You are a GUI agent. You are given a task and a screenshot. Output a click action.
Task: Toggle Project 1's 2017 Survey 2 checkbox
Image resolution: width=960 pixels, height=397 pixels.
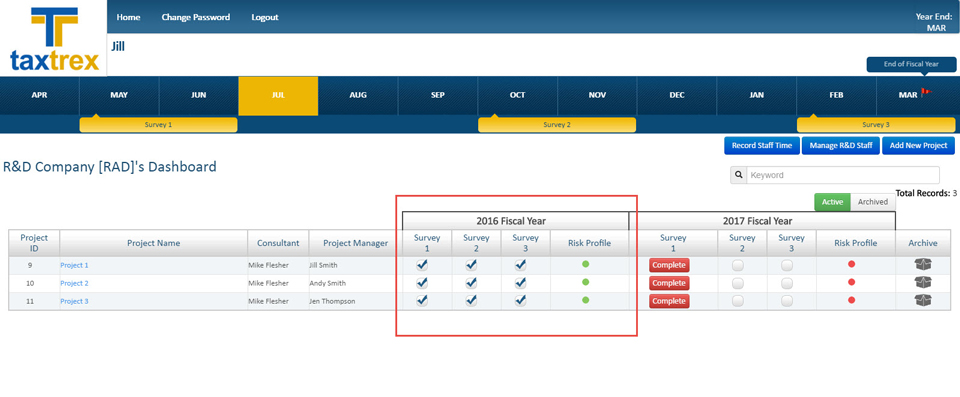point(738,265)
